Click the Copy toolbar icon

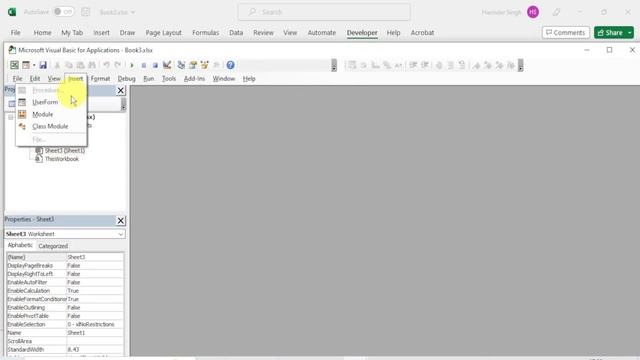69,65
